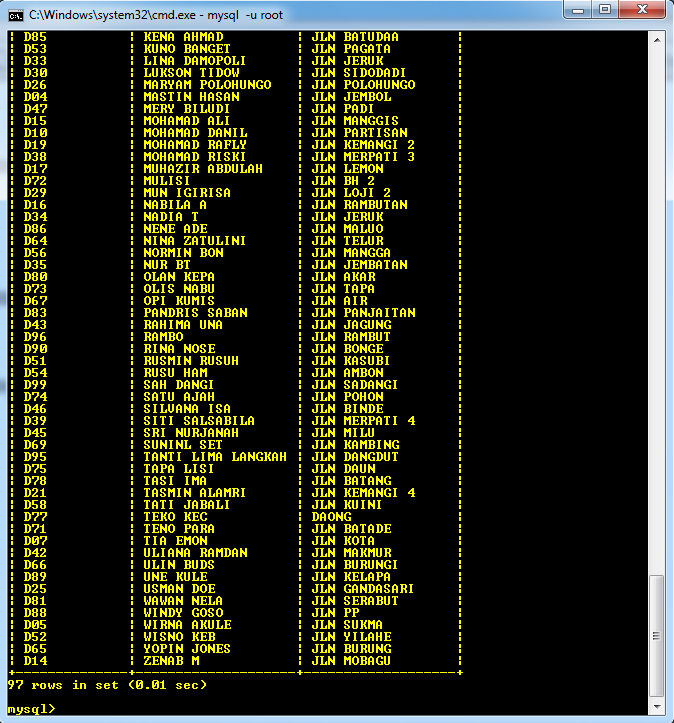This screenshot has height=723, width=674.
Task: Select the name 'NINA ZATULINI'
Action: tap(195, 241)
